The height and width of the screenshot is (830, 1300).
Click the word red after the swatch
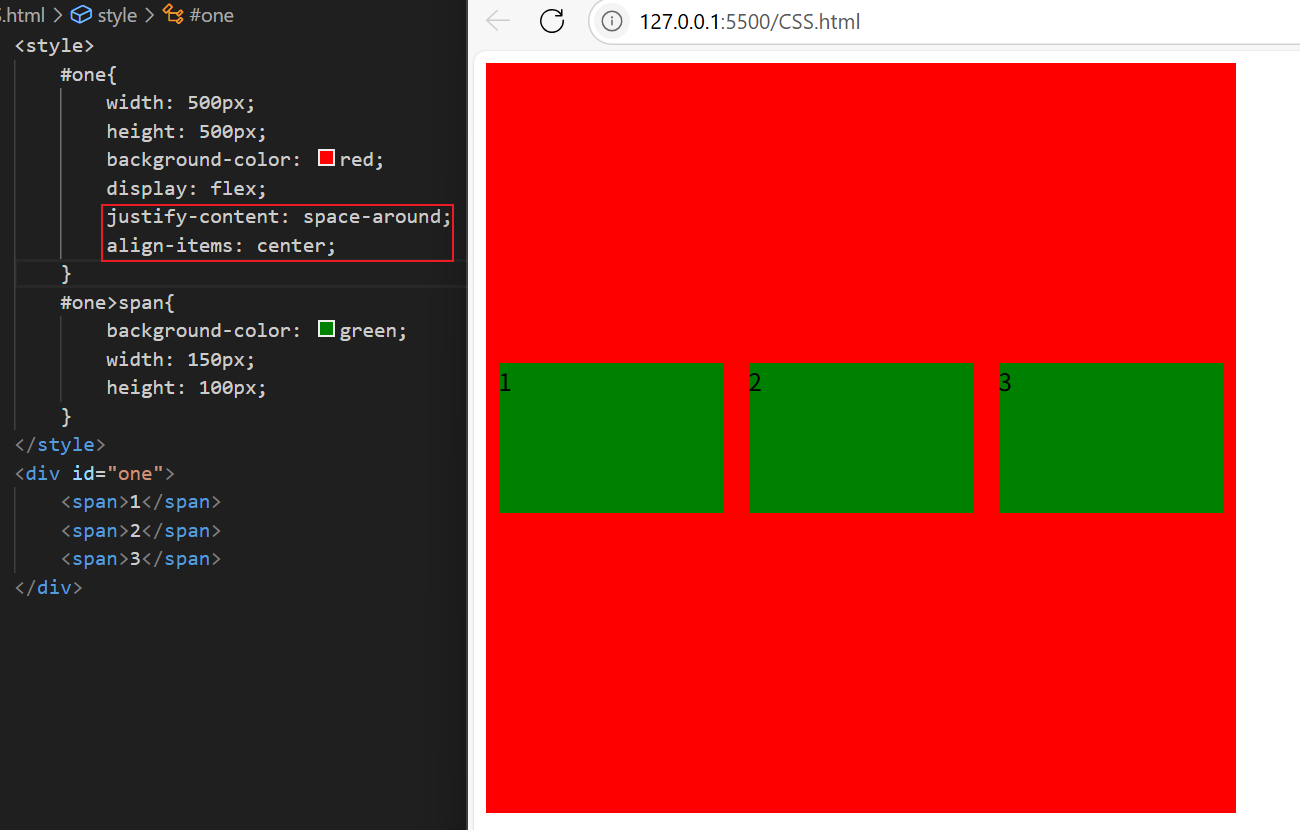pos(356,159)
